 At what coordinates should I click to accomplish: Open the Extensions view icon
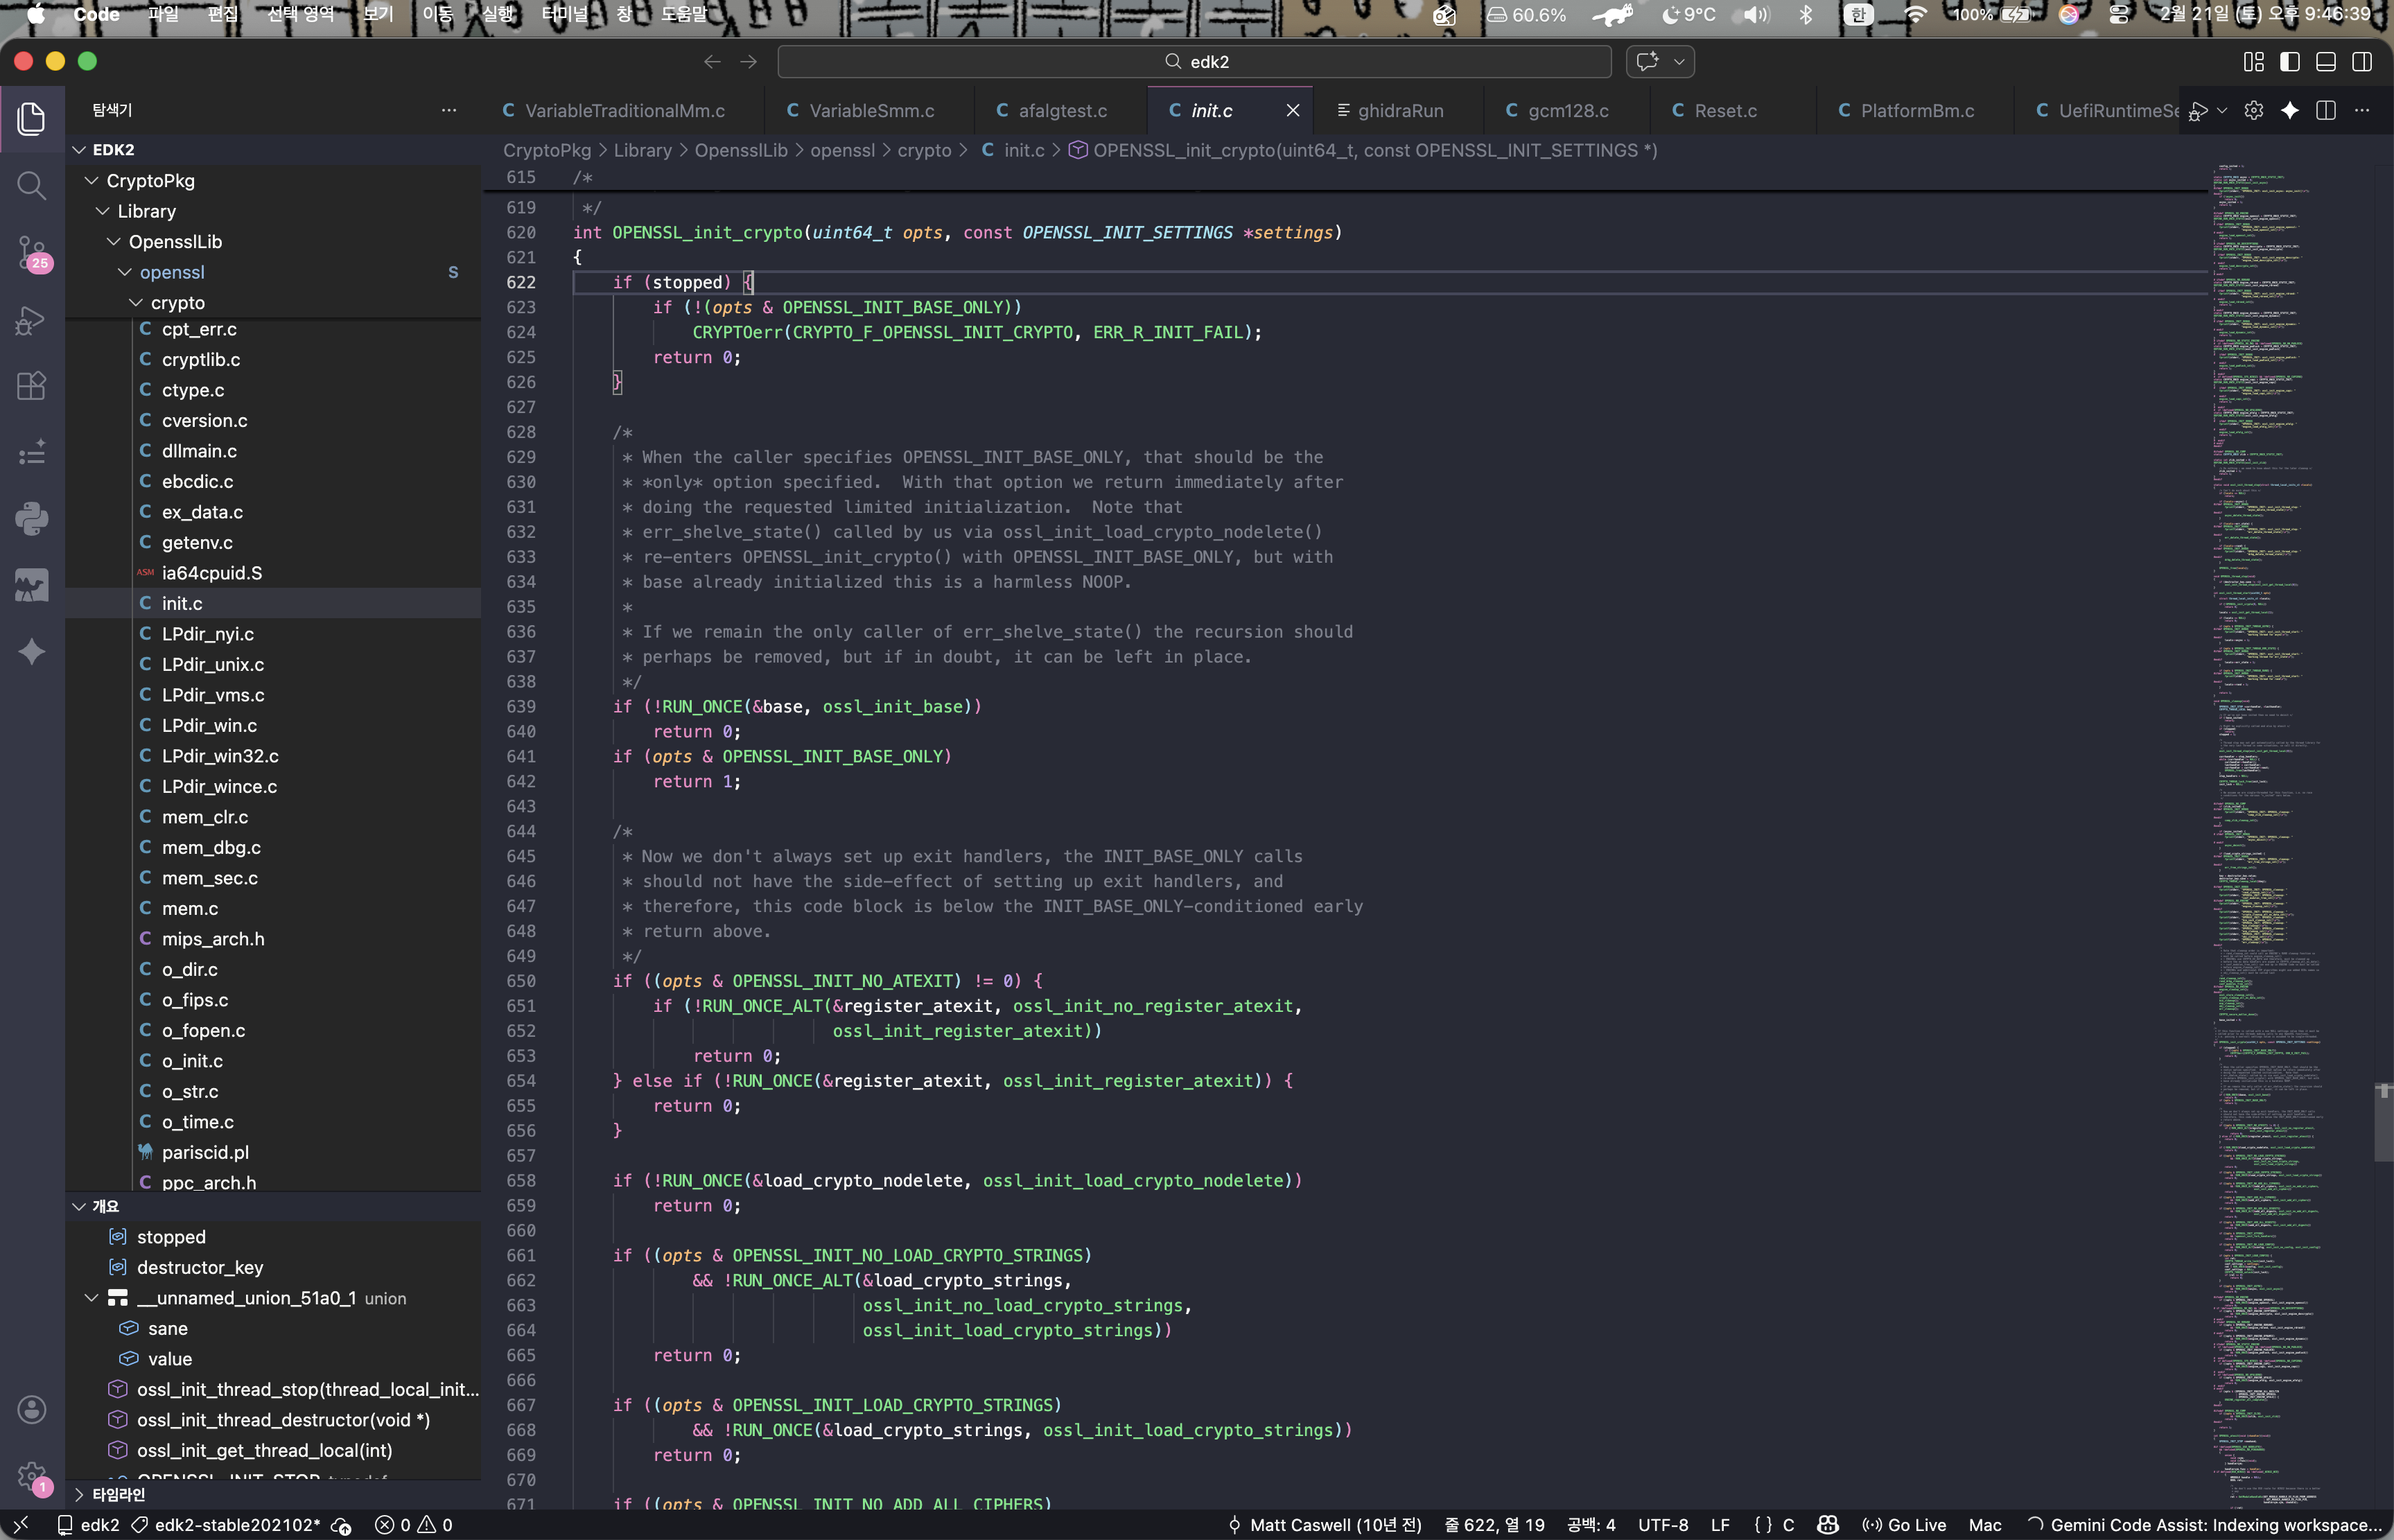coord(31,386)
